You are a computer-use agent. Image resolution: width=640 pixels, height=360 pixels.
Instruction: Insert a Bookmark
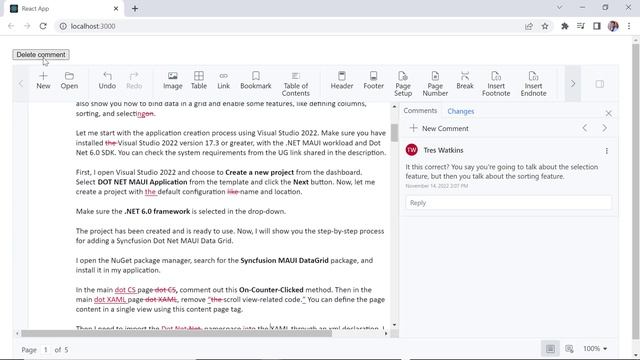click(x=256, y=80)
